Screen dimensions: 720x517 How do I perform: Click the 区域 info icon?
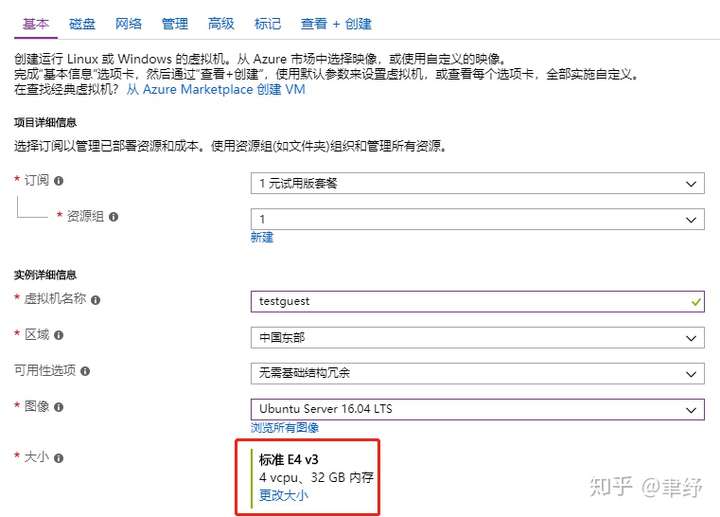click(x=58, y=335)
